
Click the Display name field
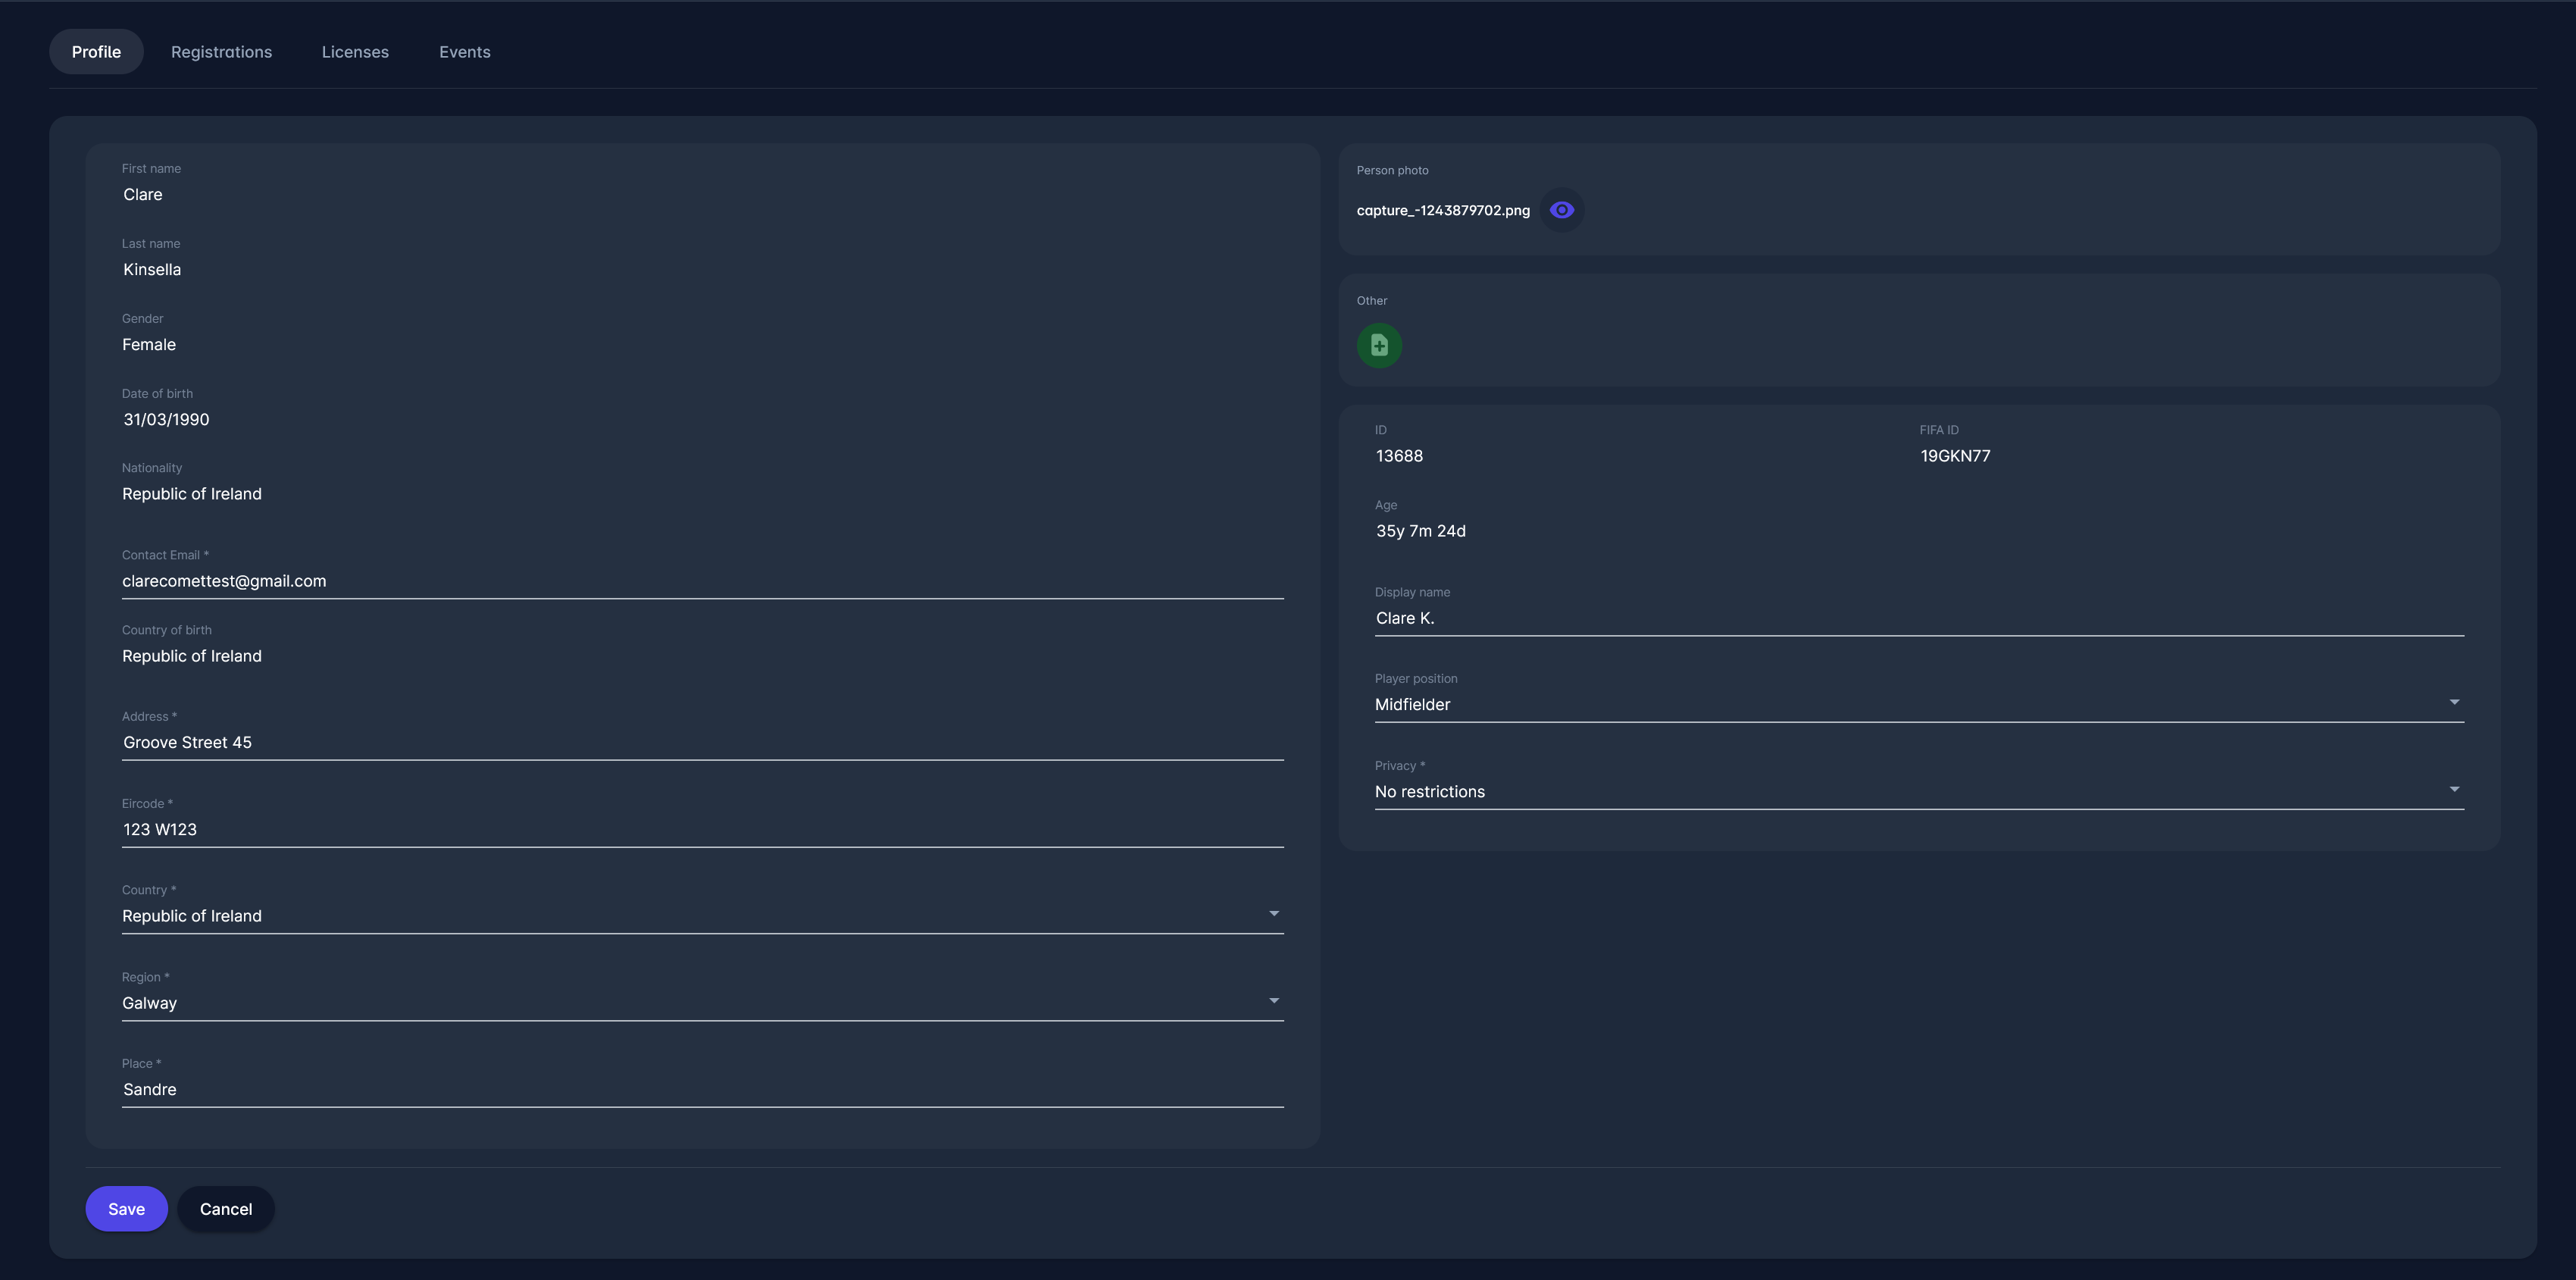1918,618
